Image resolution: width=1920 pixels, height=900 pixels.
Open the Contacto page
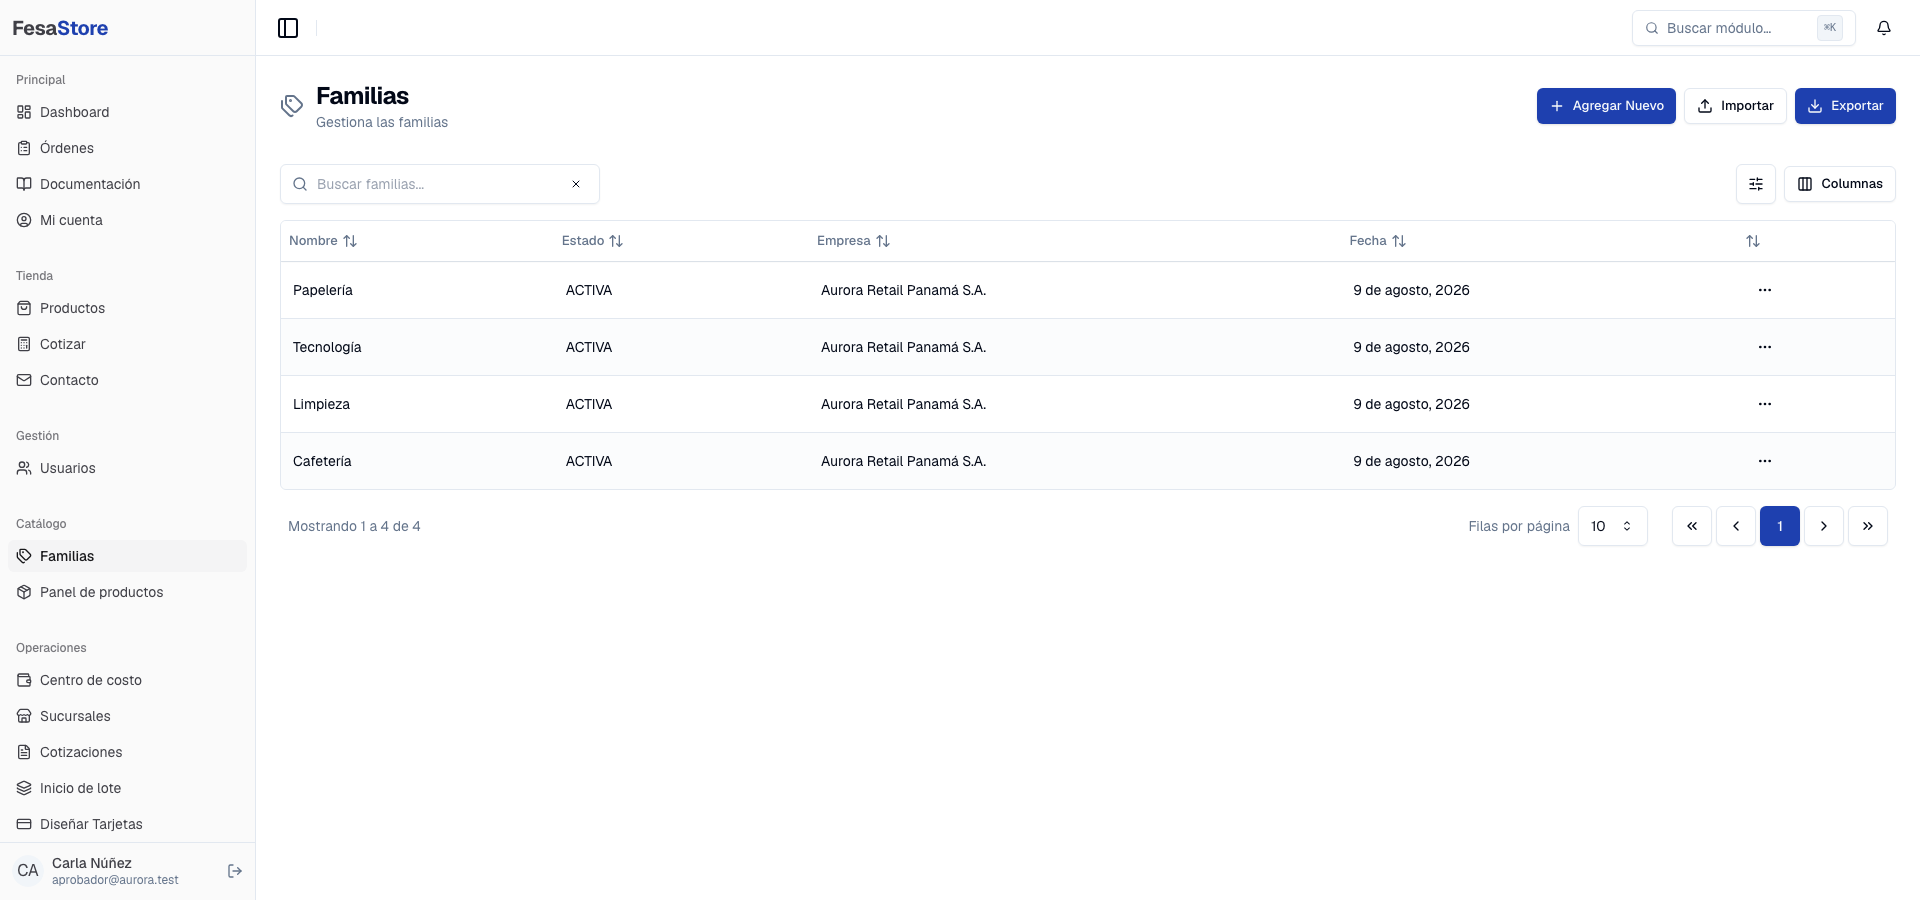pos(127,380)
